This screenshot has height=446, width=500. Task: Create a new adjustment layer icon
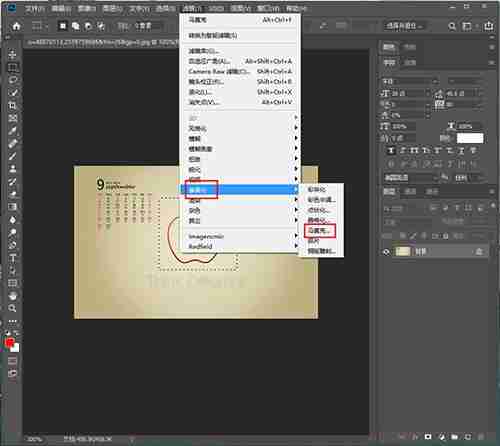[x=442, y=436]
